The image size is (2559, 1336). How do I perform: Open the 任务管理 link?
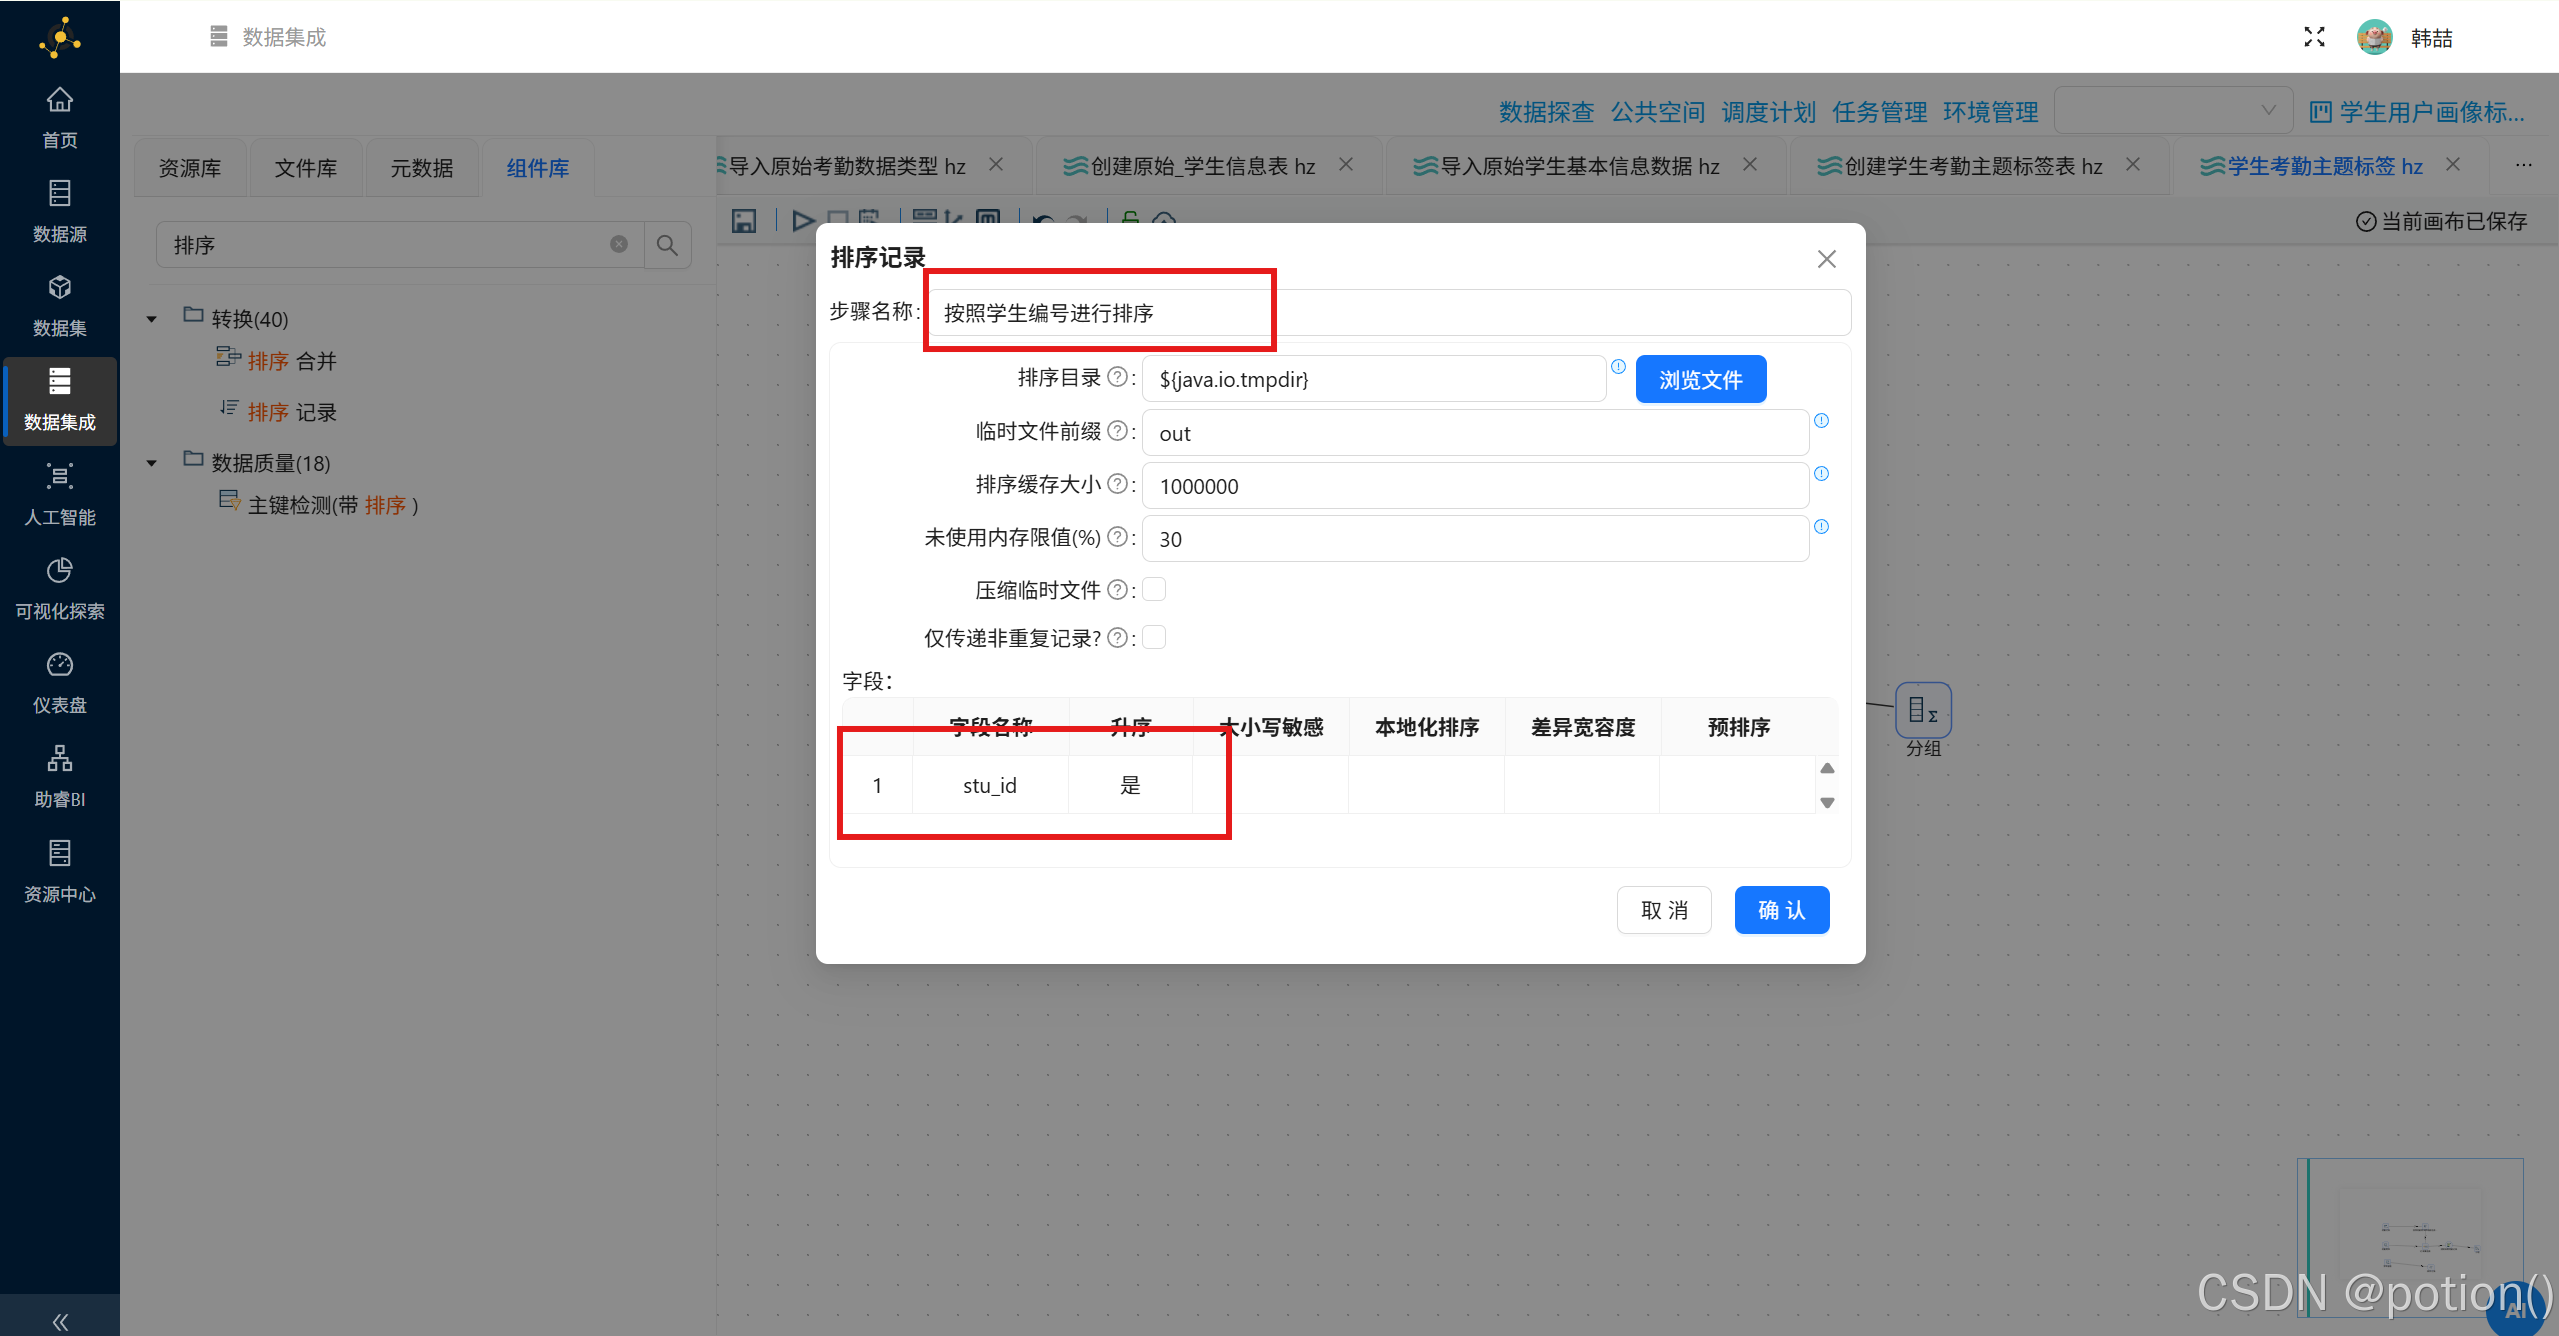pos(1879,112)
